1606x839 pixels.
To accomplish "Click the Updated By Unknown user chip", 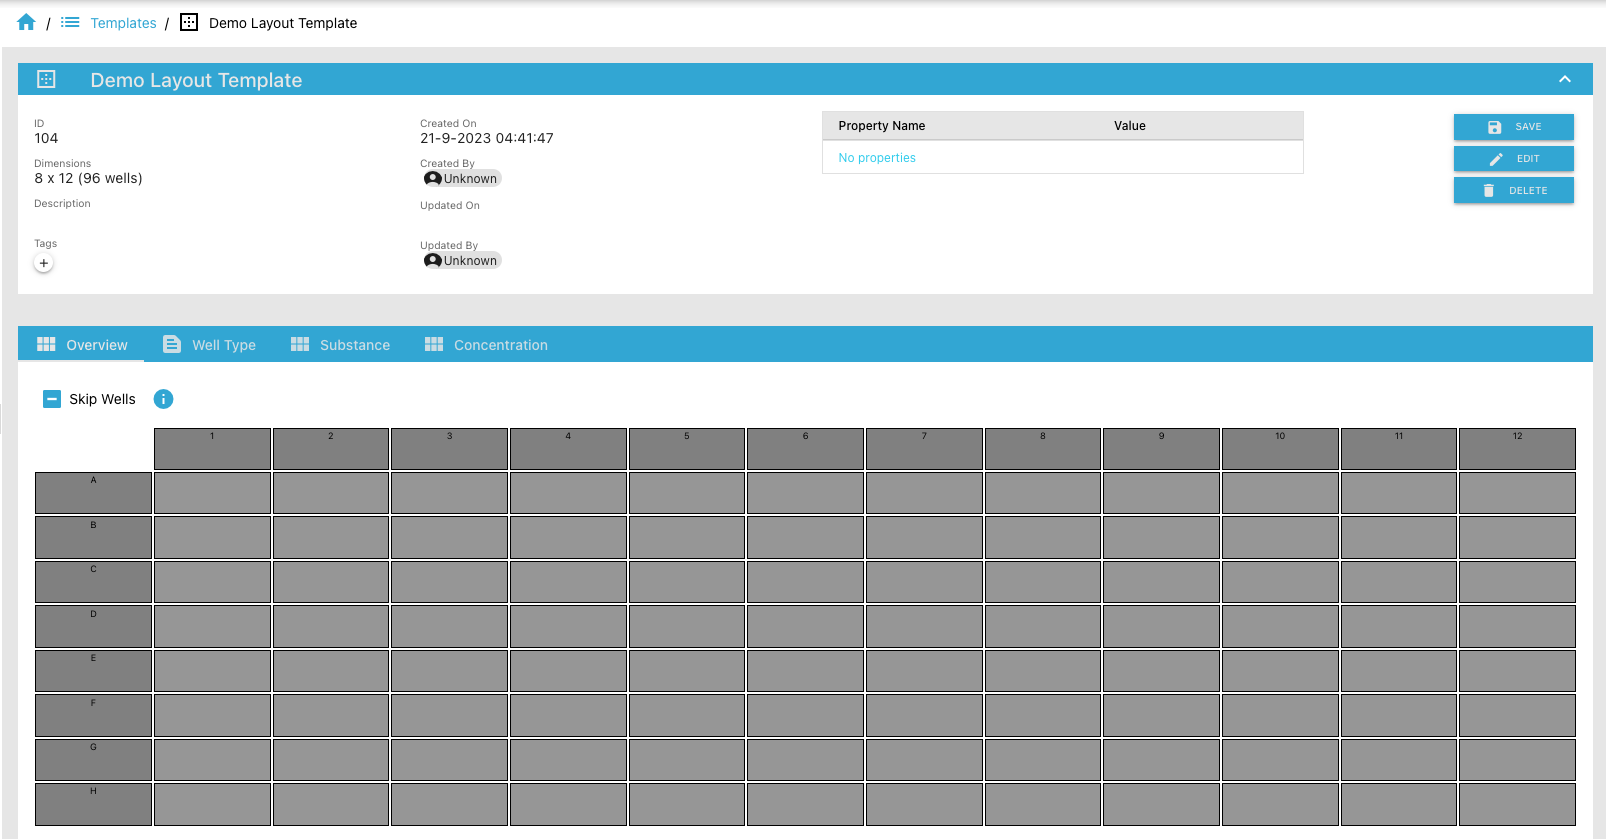I will point(461,261).
